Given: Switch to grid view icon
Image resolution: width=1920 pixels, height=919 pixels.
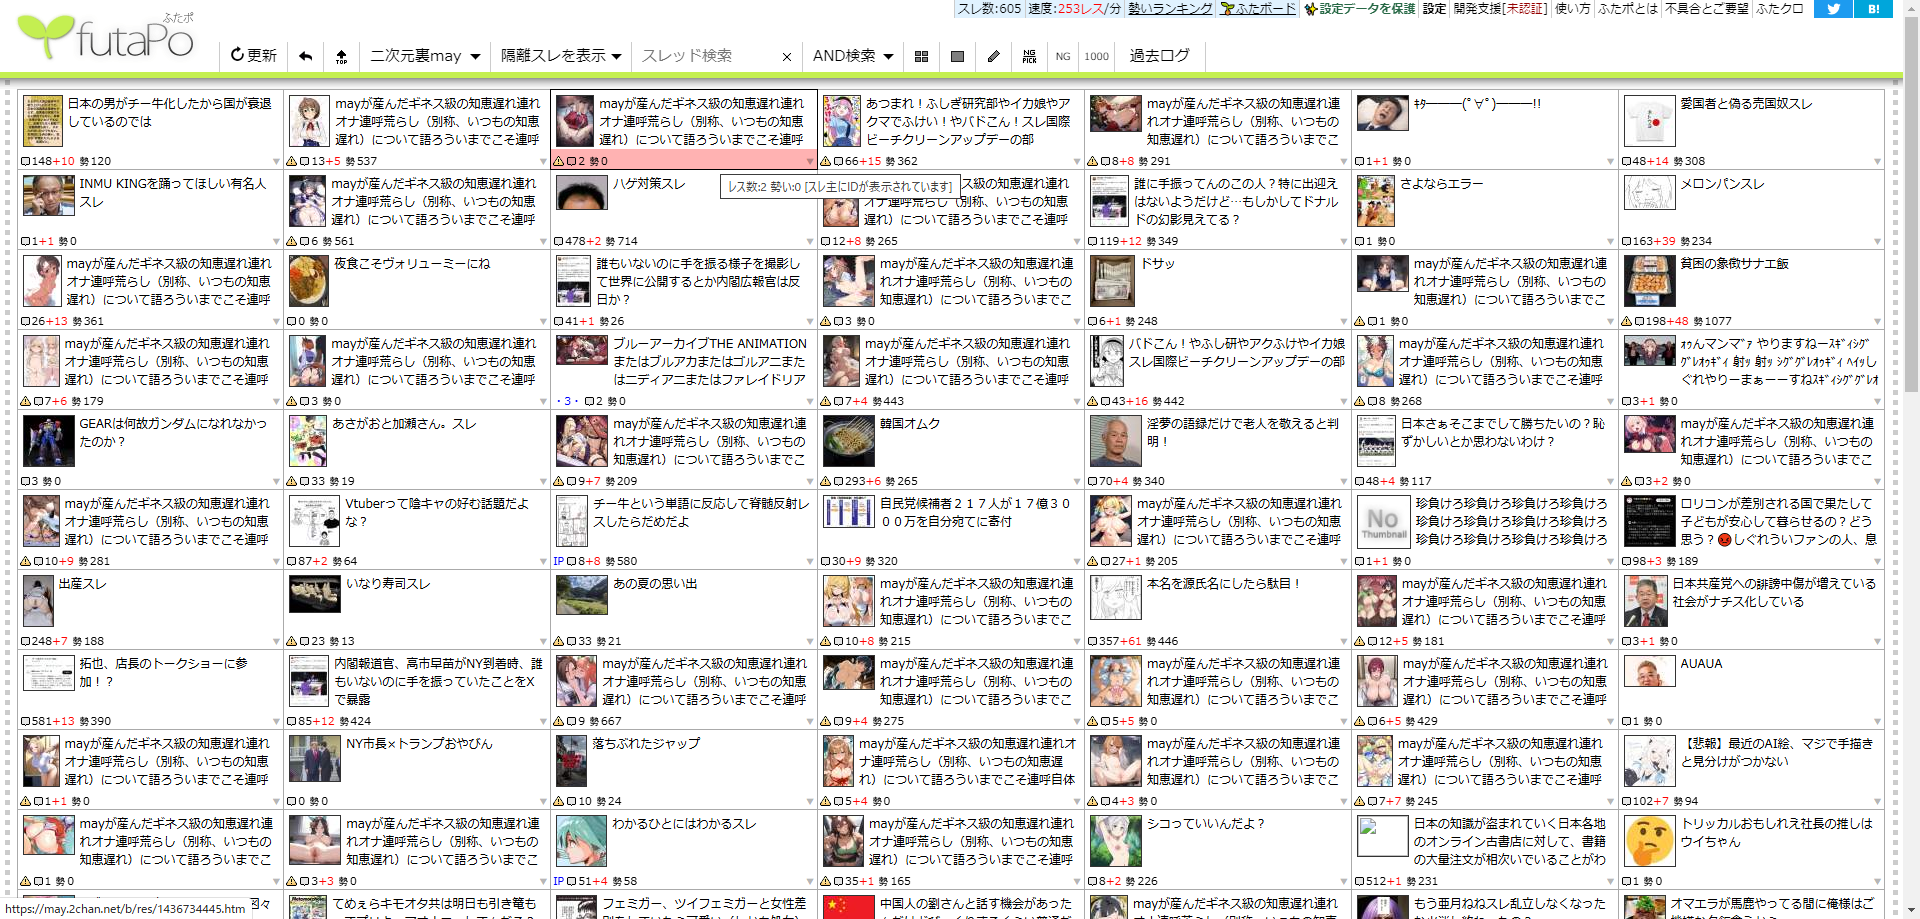Looking at the screenshot, I should tap(921, 56).
